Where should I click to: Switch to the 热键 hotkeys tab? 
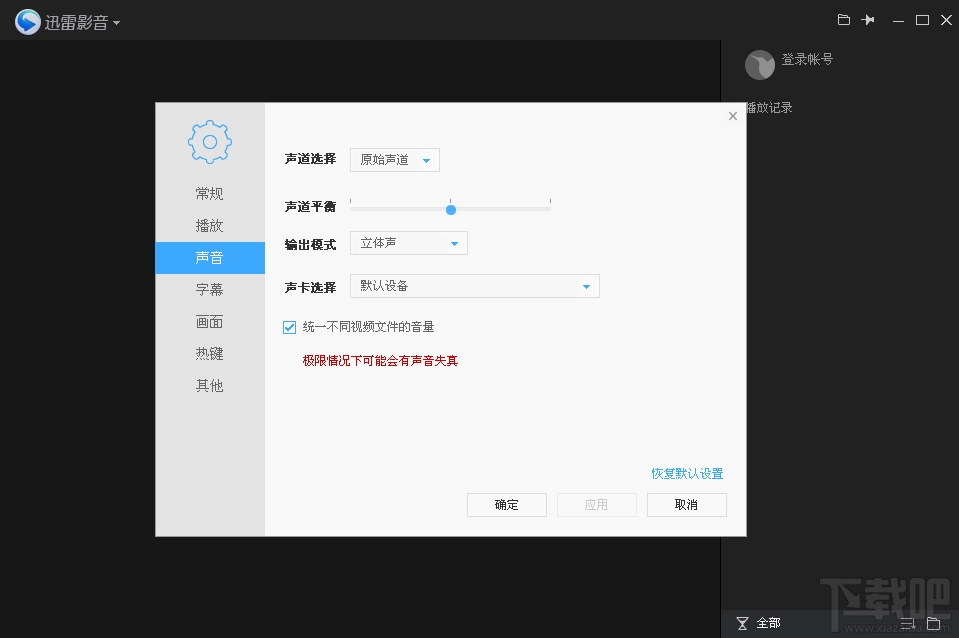(209, 353)
